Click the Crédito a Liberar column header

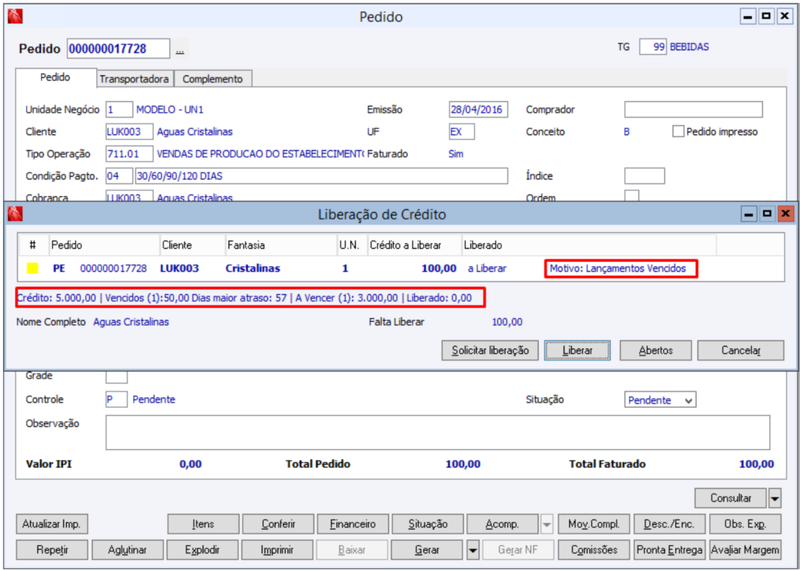[415, 245]
